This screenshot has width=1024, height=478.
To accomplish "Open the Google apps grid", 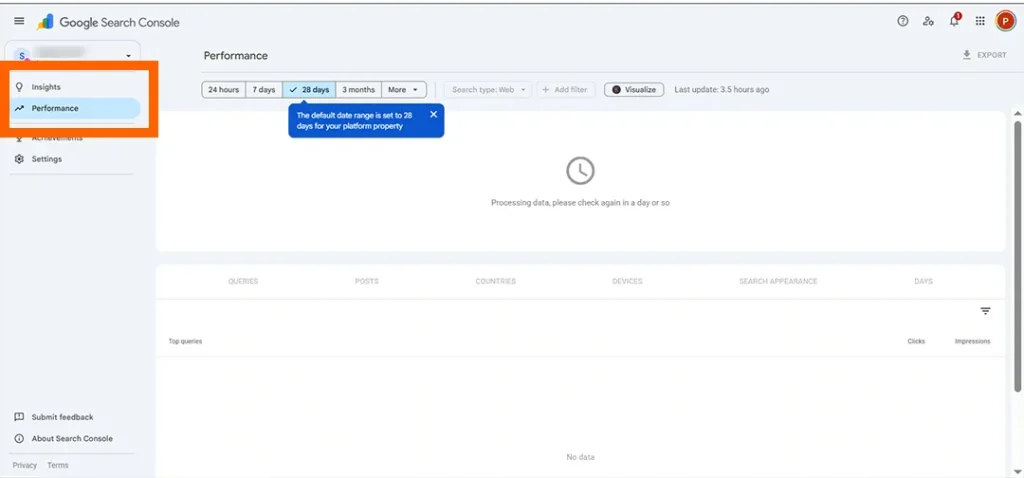I will pos(980,22).
